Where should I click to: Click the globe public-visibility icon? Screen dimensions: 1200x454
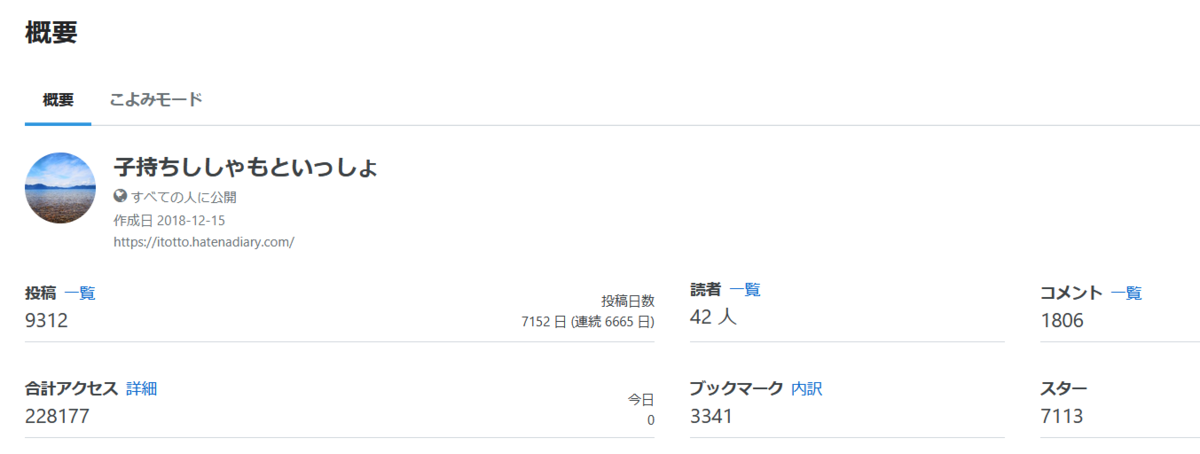[x=121, y=197]
